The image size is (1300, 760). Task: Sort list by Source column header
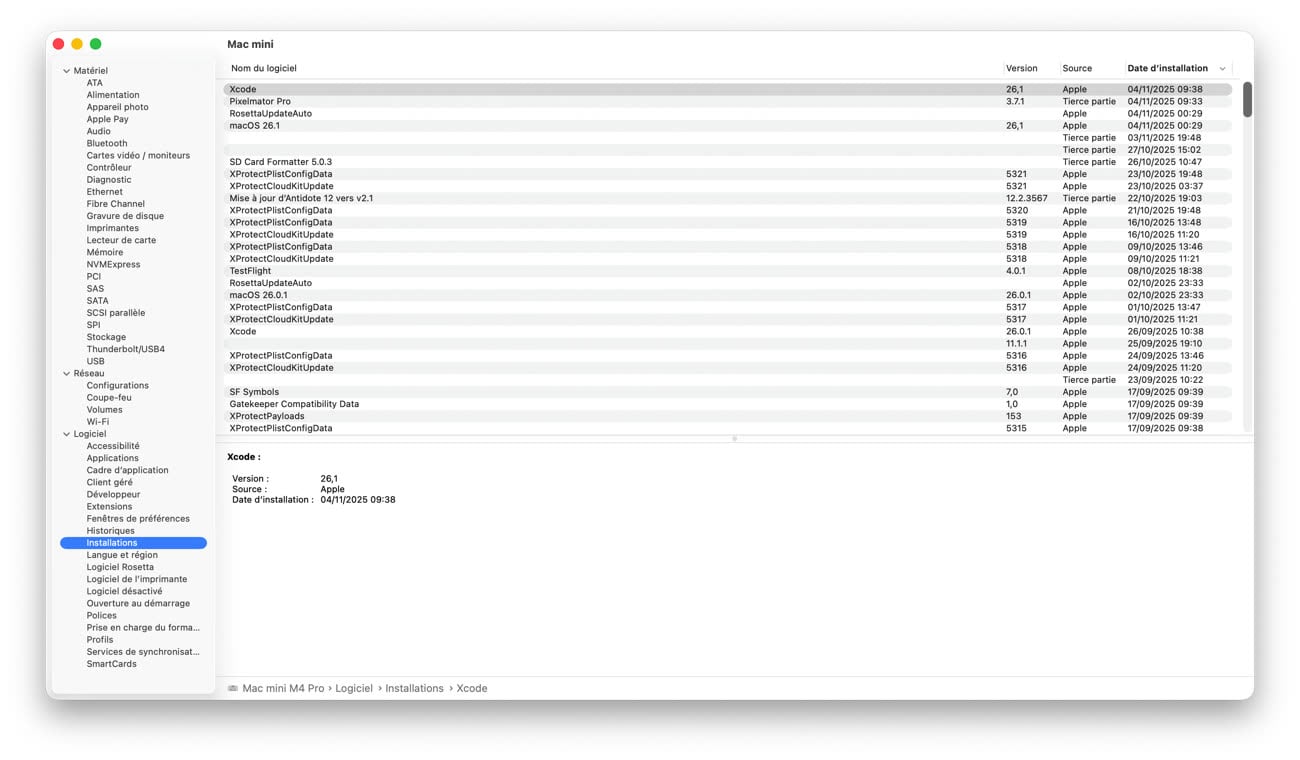1076,69
